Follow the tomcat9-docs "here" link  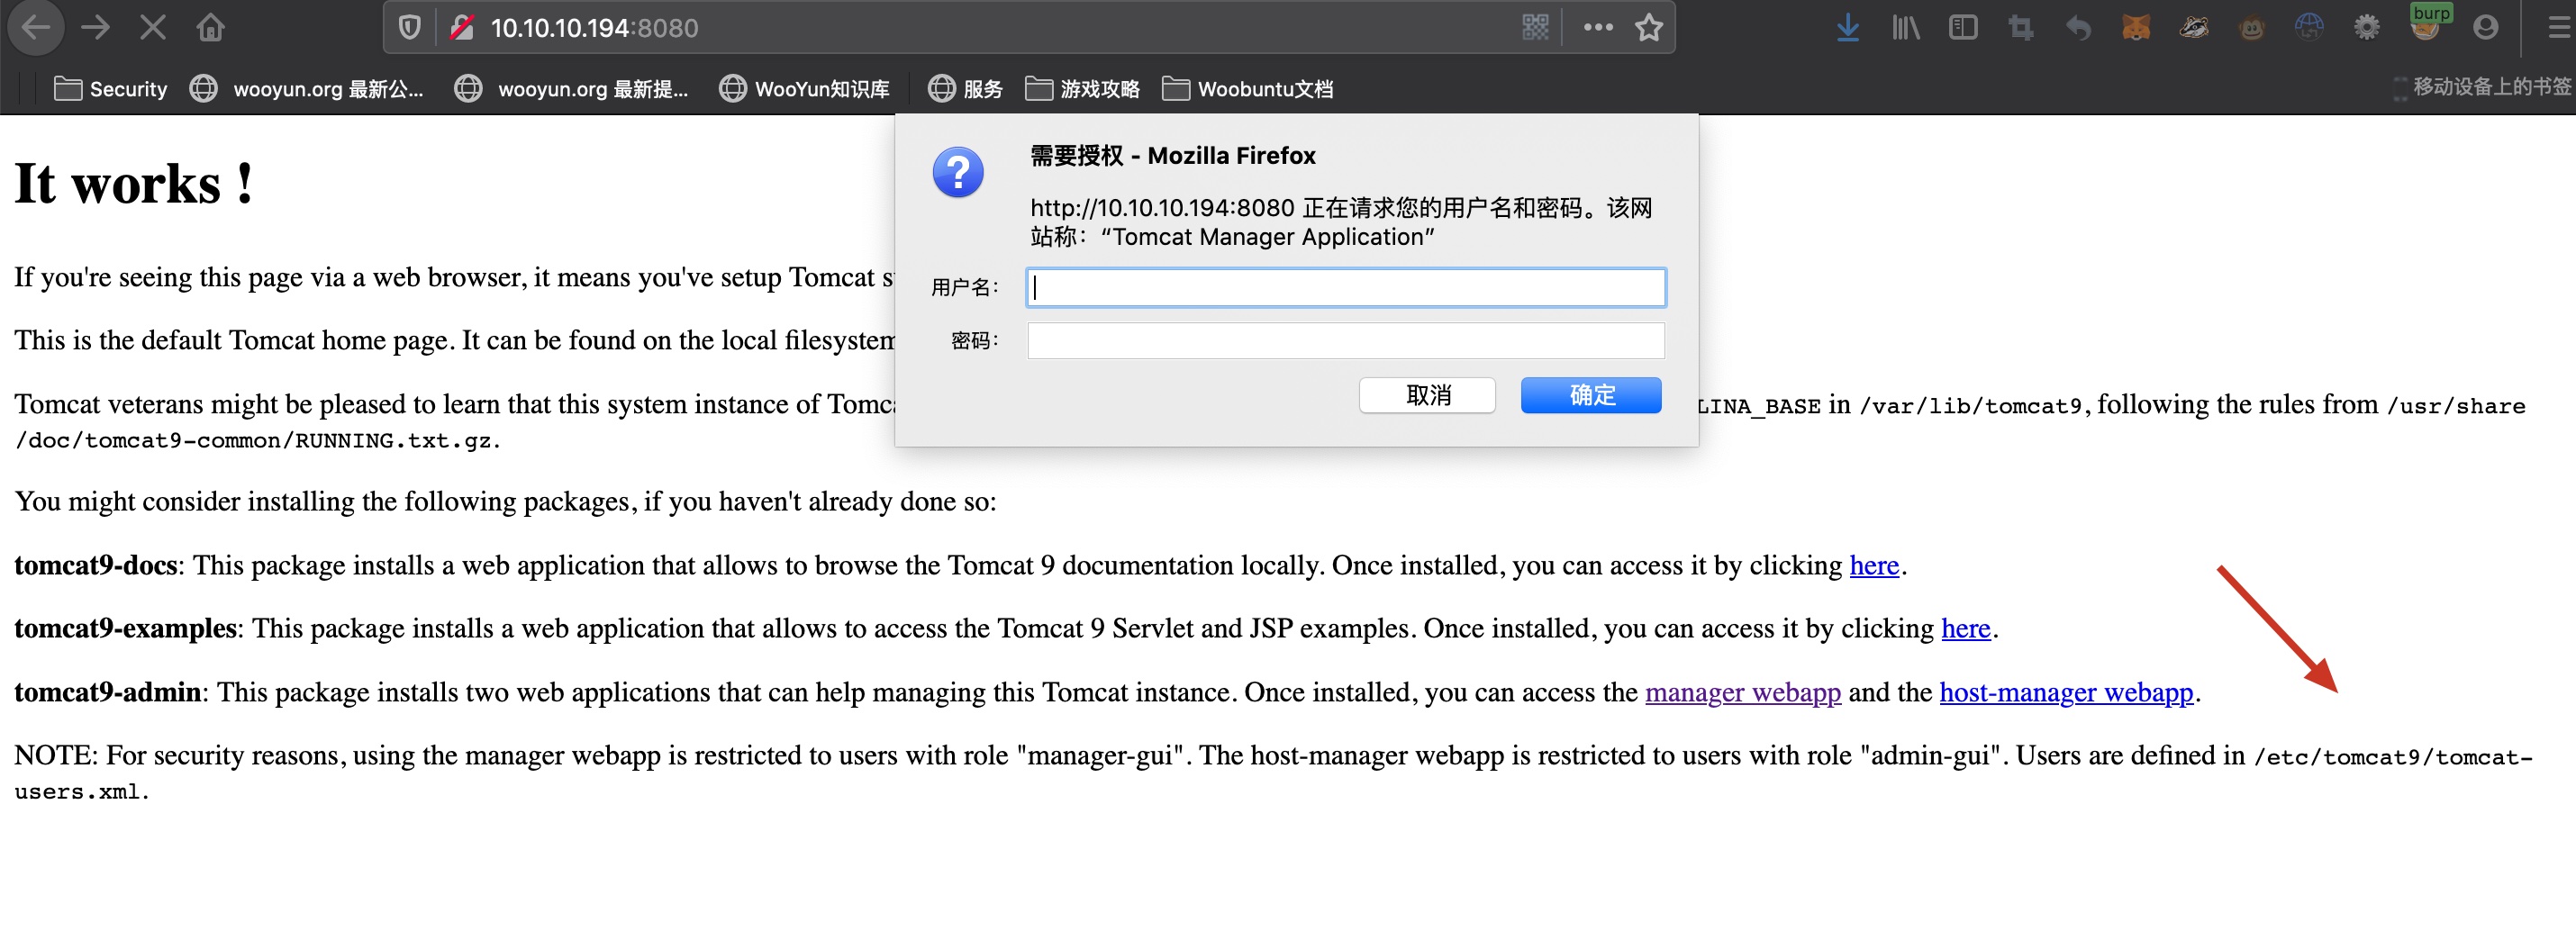click(x=1874, y=566)
